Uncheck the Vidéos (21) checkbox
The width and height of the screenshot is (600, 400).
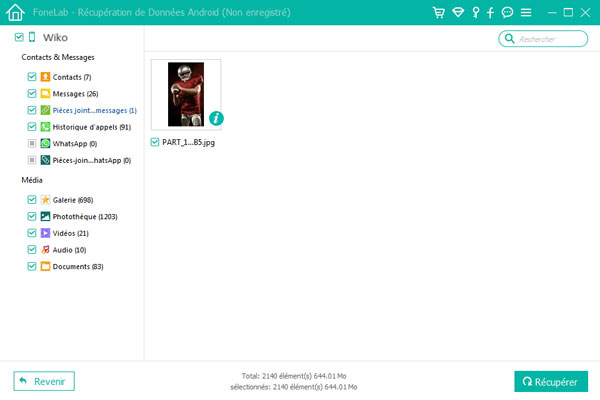coord(32,233)
